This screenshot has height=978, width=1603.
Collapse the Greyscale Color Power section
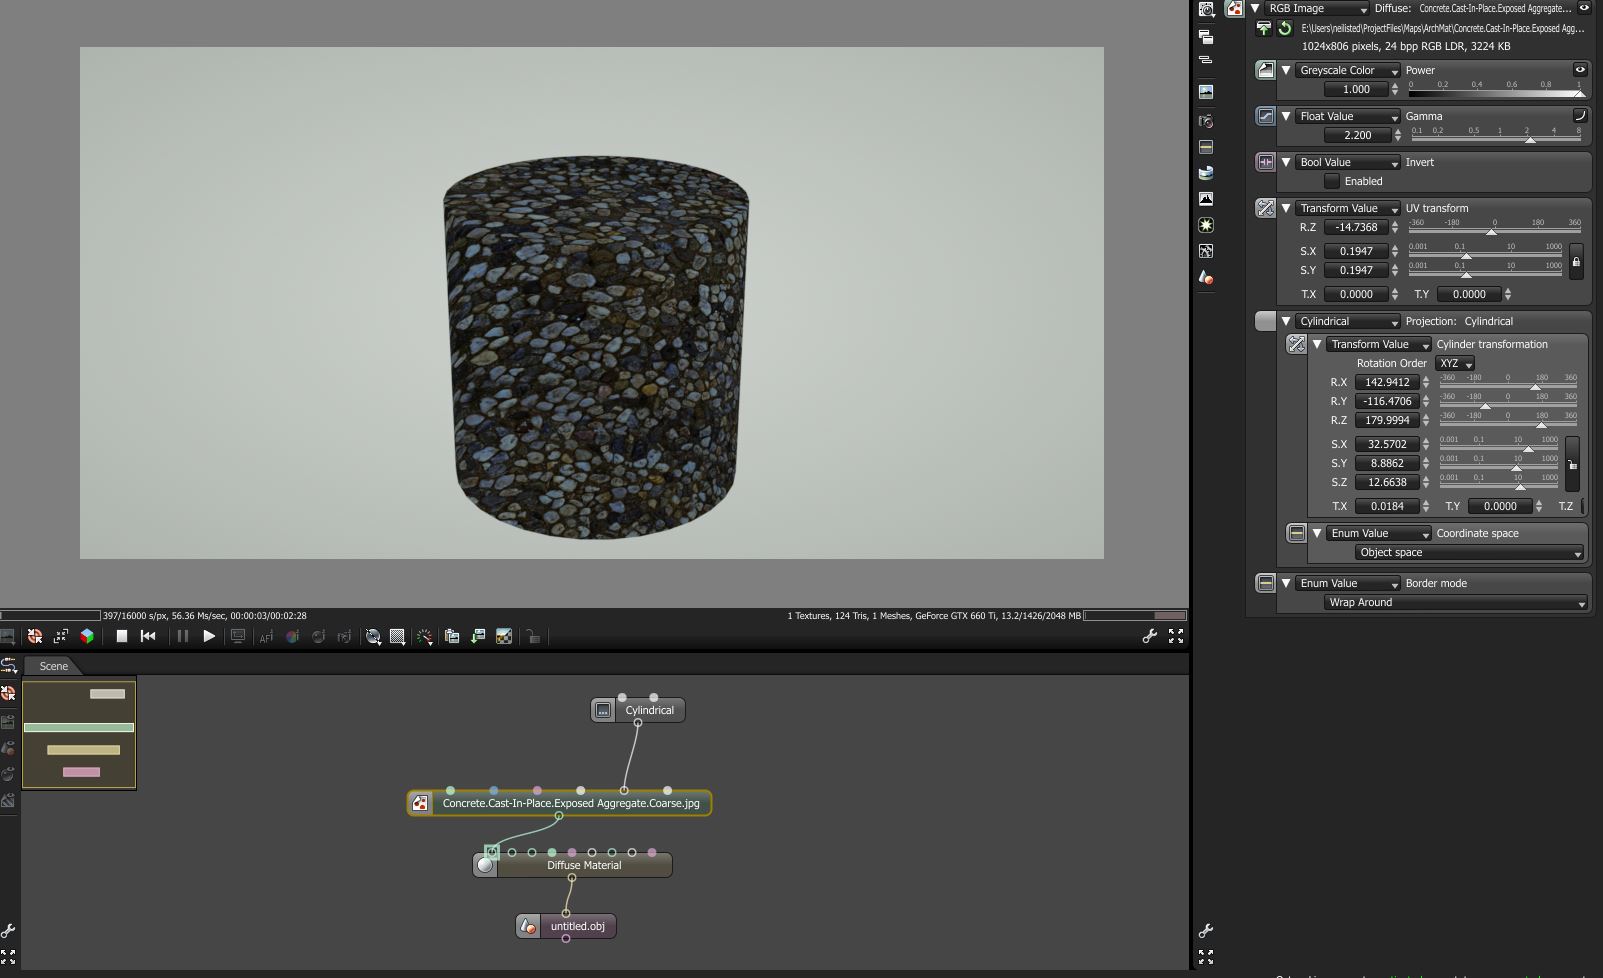[x=1286, y=70]
